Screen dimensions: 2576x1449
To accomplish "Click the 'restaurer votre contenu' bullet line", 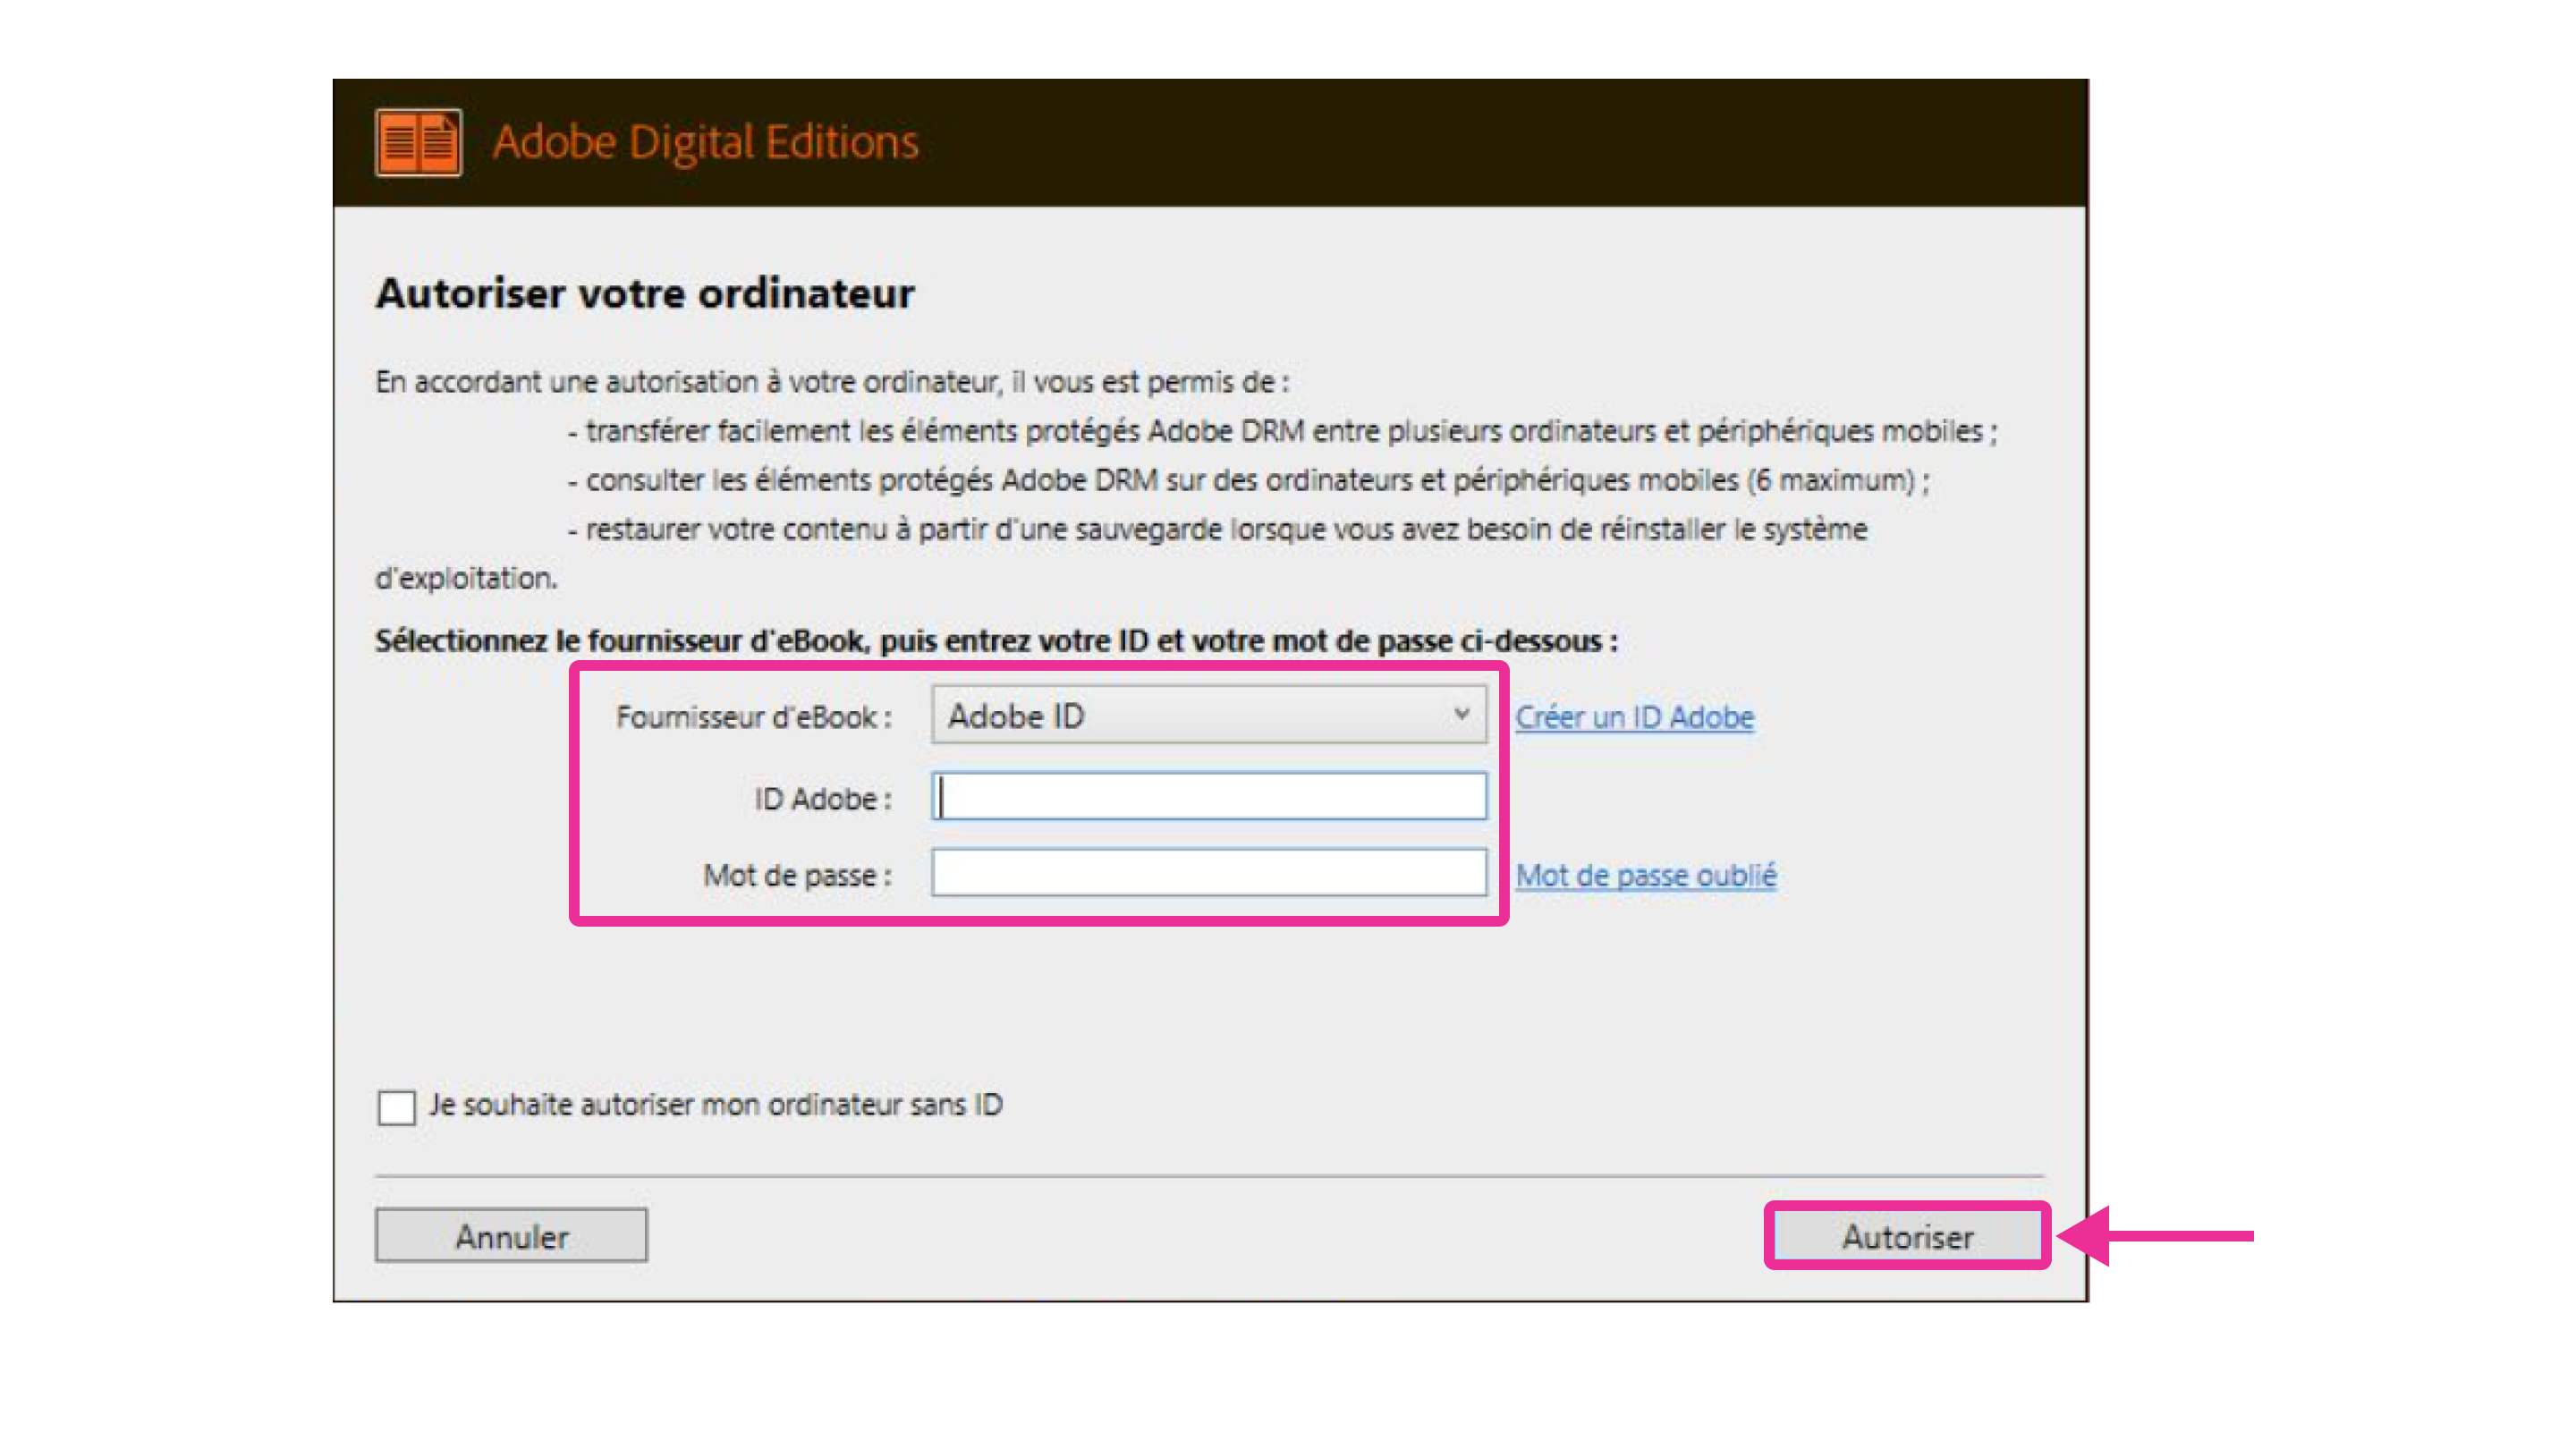I will click(1217, 530).
